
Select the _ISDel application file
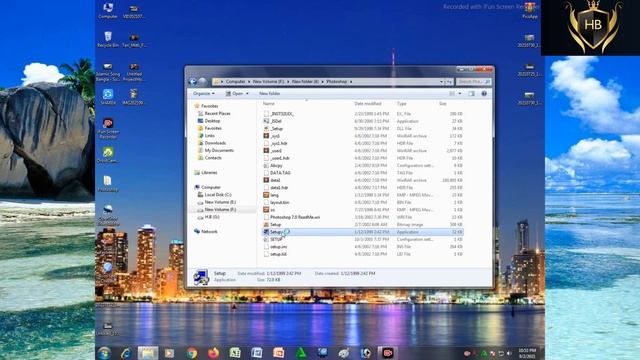[273, 121]
